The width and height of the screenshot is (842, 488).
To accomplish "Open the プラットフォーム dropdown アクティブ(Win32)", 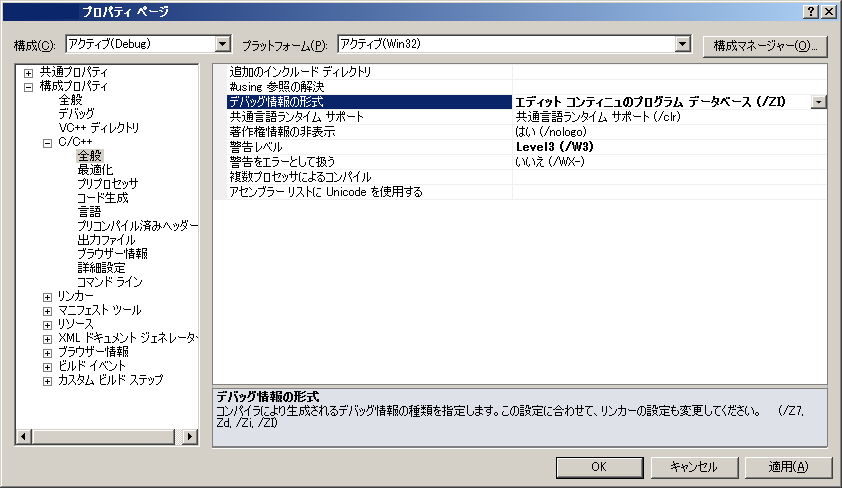I will coord(683,44).
